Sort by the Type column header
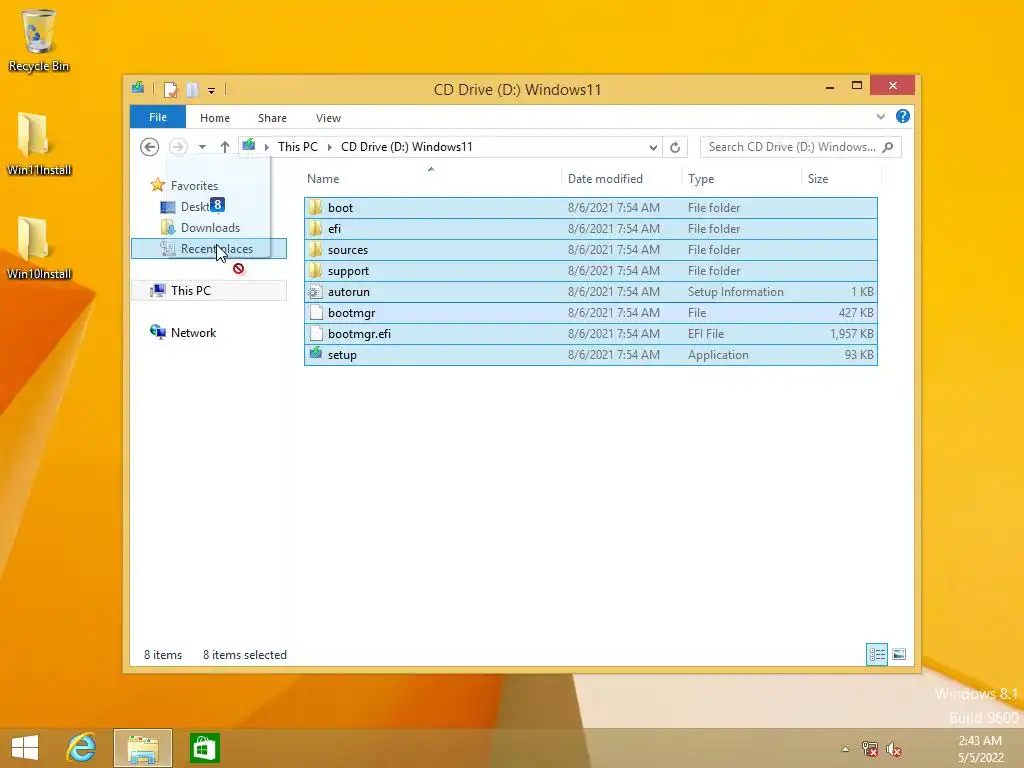This screenshot has height=768, width=1024. click(741, 178)
